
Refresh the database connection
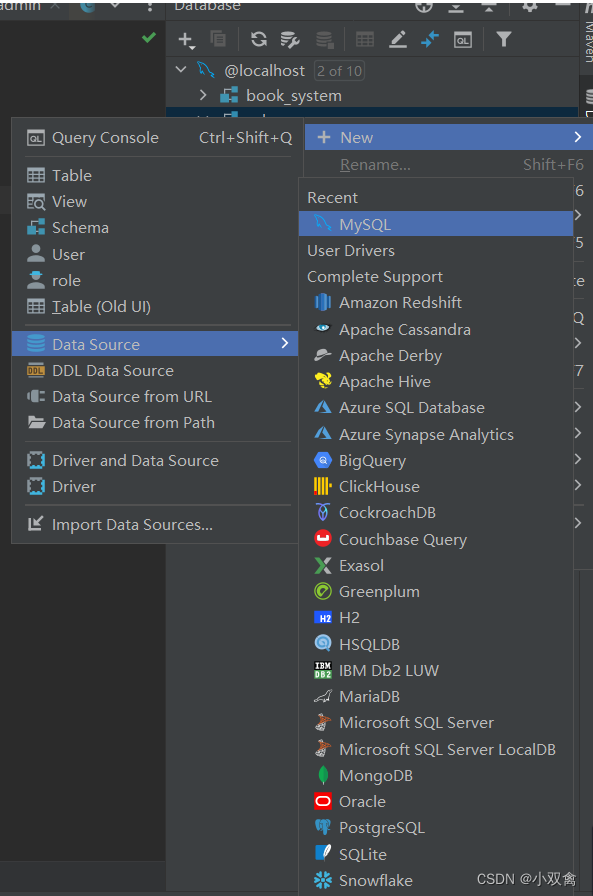258,40
